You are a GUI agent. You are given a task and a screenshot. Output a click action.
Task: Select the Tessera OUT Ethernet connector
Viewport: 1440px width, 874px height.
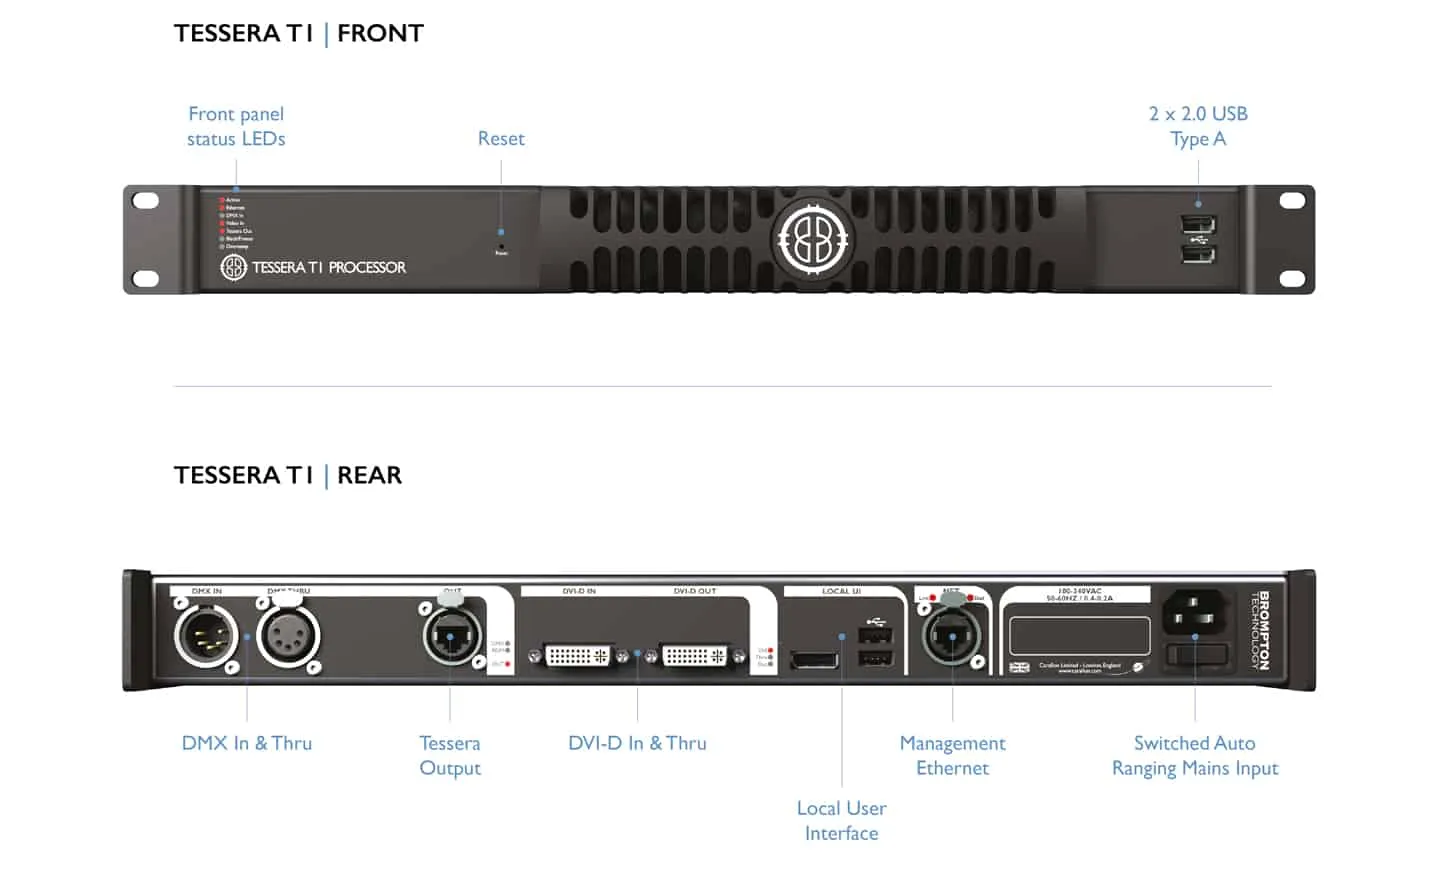click(x=451, y=635)
